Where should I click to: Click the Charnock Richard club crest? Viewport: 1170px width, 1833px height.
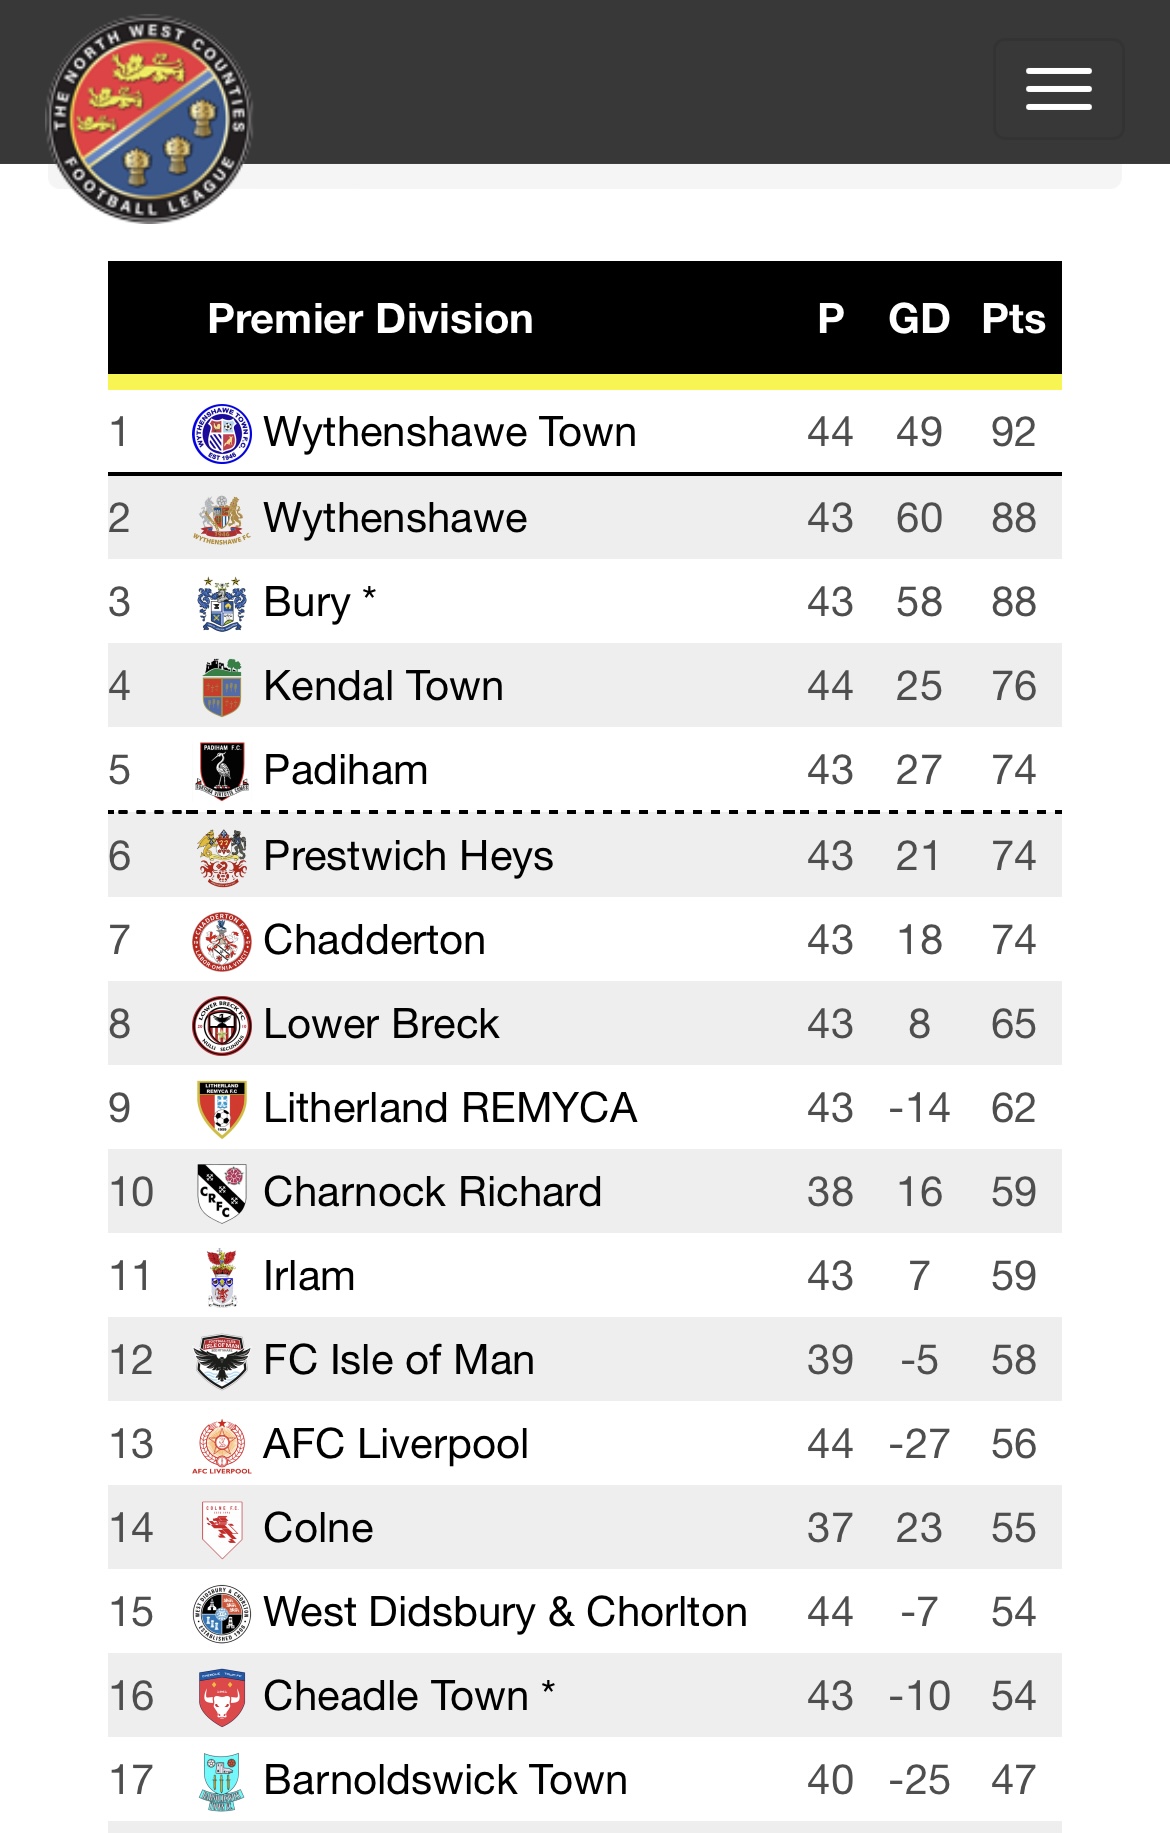click(221, 1193)
